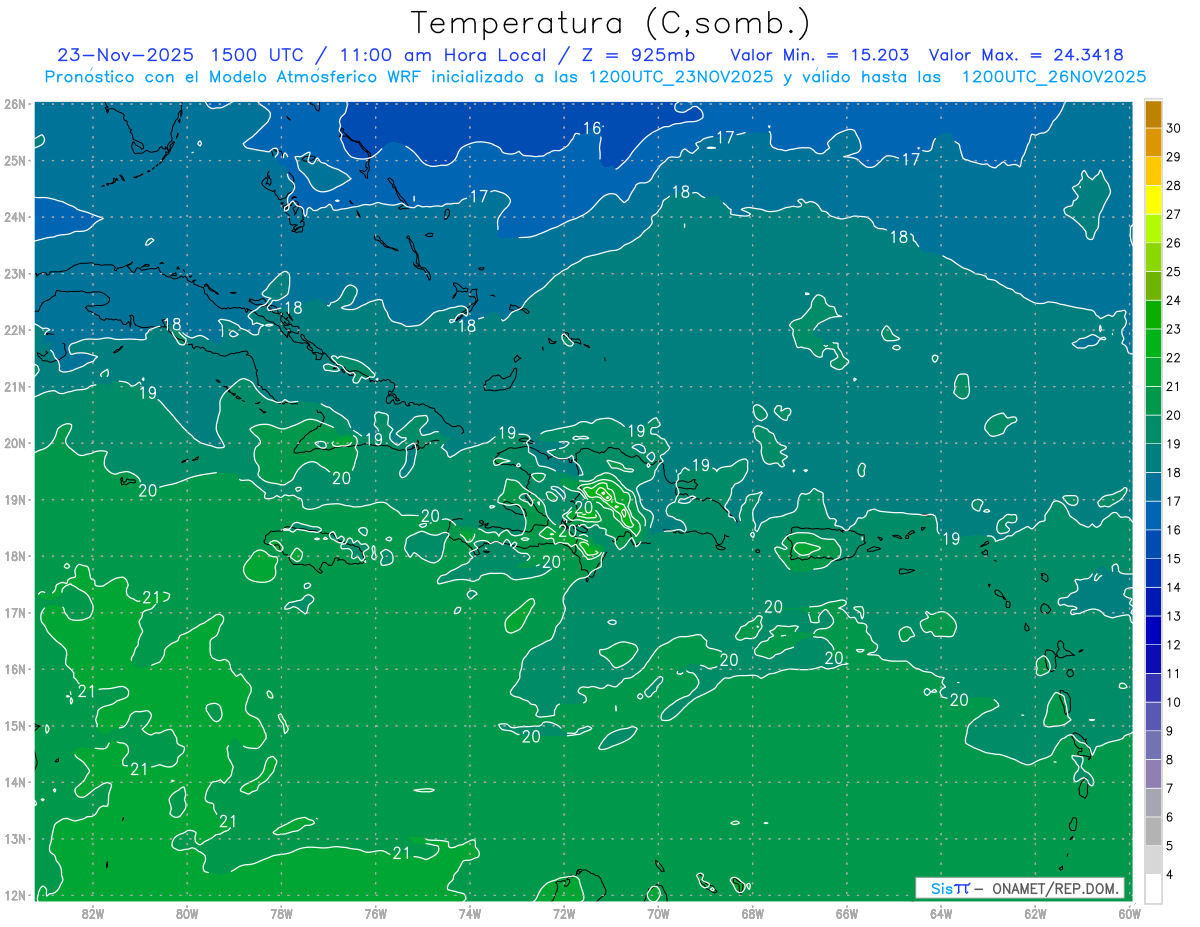The width and height of the screenshot is (1200, 927).
Task: Click the "68W" longitude axis label
Action: tap(752, 913)
